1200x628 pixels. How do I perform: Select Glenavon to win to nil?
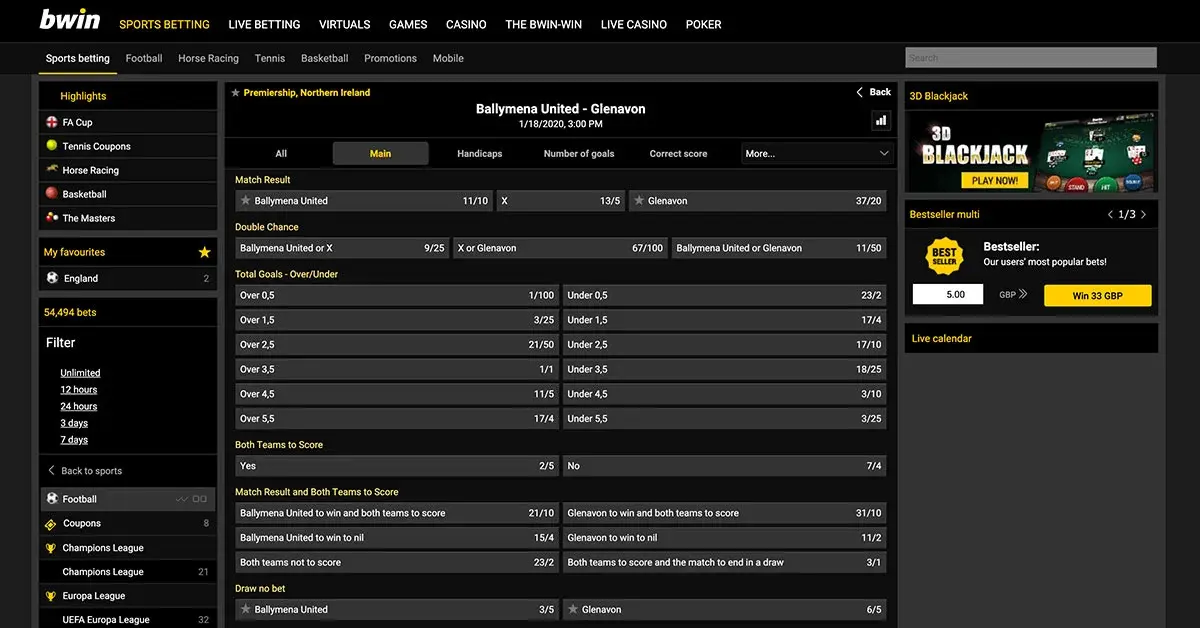[725, 538]
